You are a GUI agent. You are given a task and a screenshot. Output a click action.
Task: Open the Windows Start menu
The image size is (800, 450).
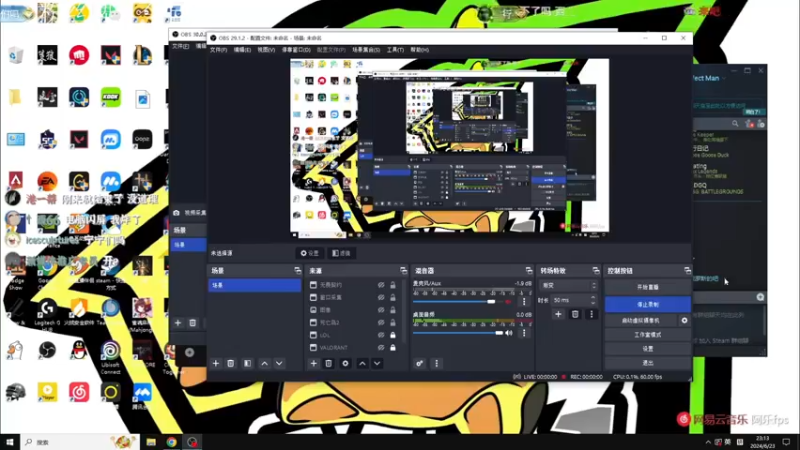pos(9,442)
